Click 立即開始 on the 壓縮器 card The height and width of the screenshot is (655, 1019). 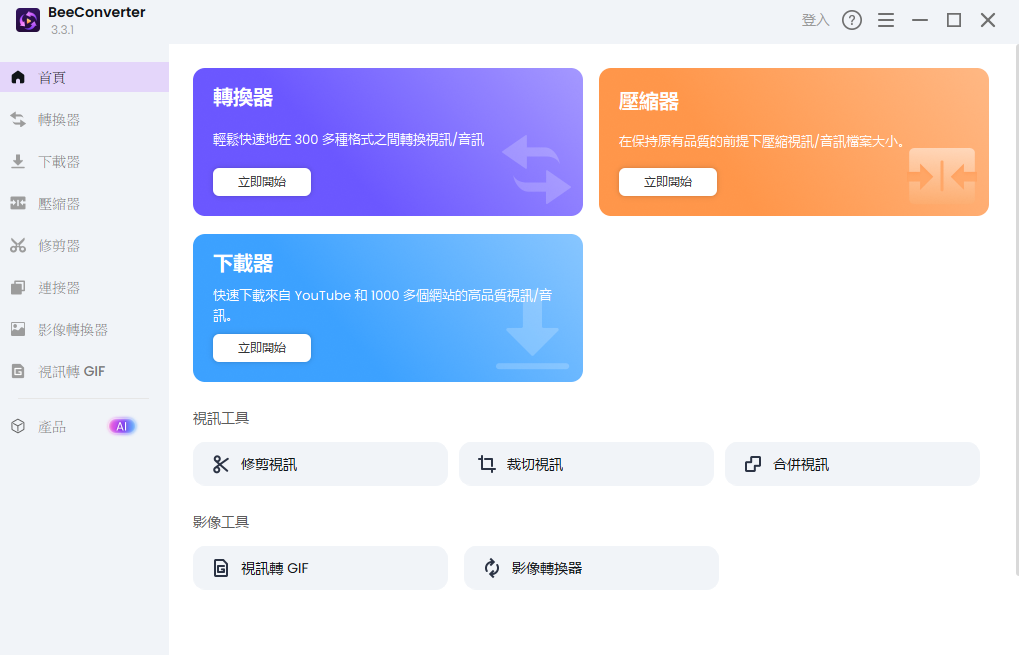coord(667,182)
